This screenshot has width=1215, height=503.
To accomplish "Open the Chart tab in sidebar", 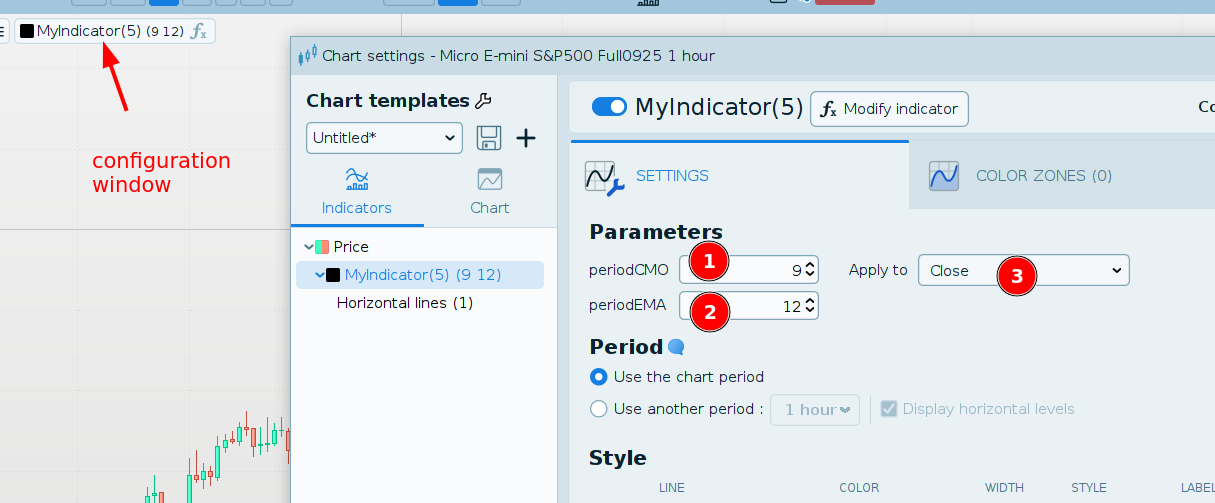I will [489, 191].
